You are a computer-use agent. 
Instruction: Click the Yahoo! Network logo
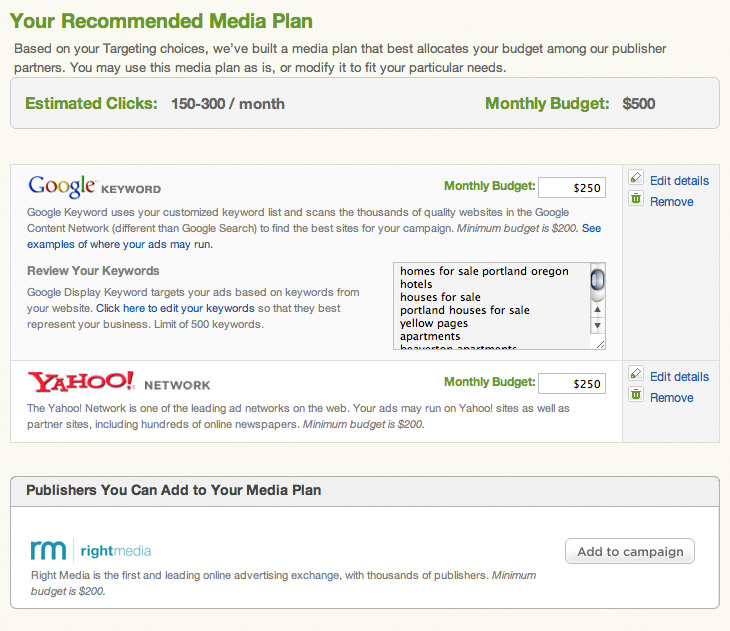[119, 382]
